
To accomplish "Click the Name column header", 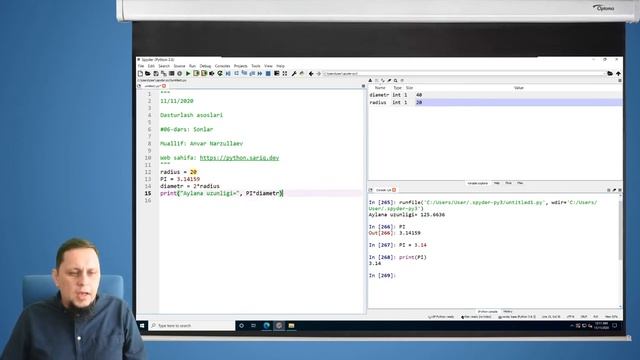I will pos(380,88).
